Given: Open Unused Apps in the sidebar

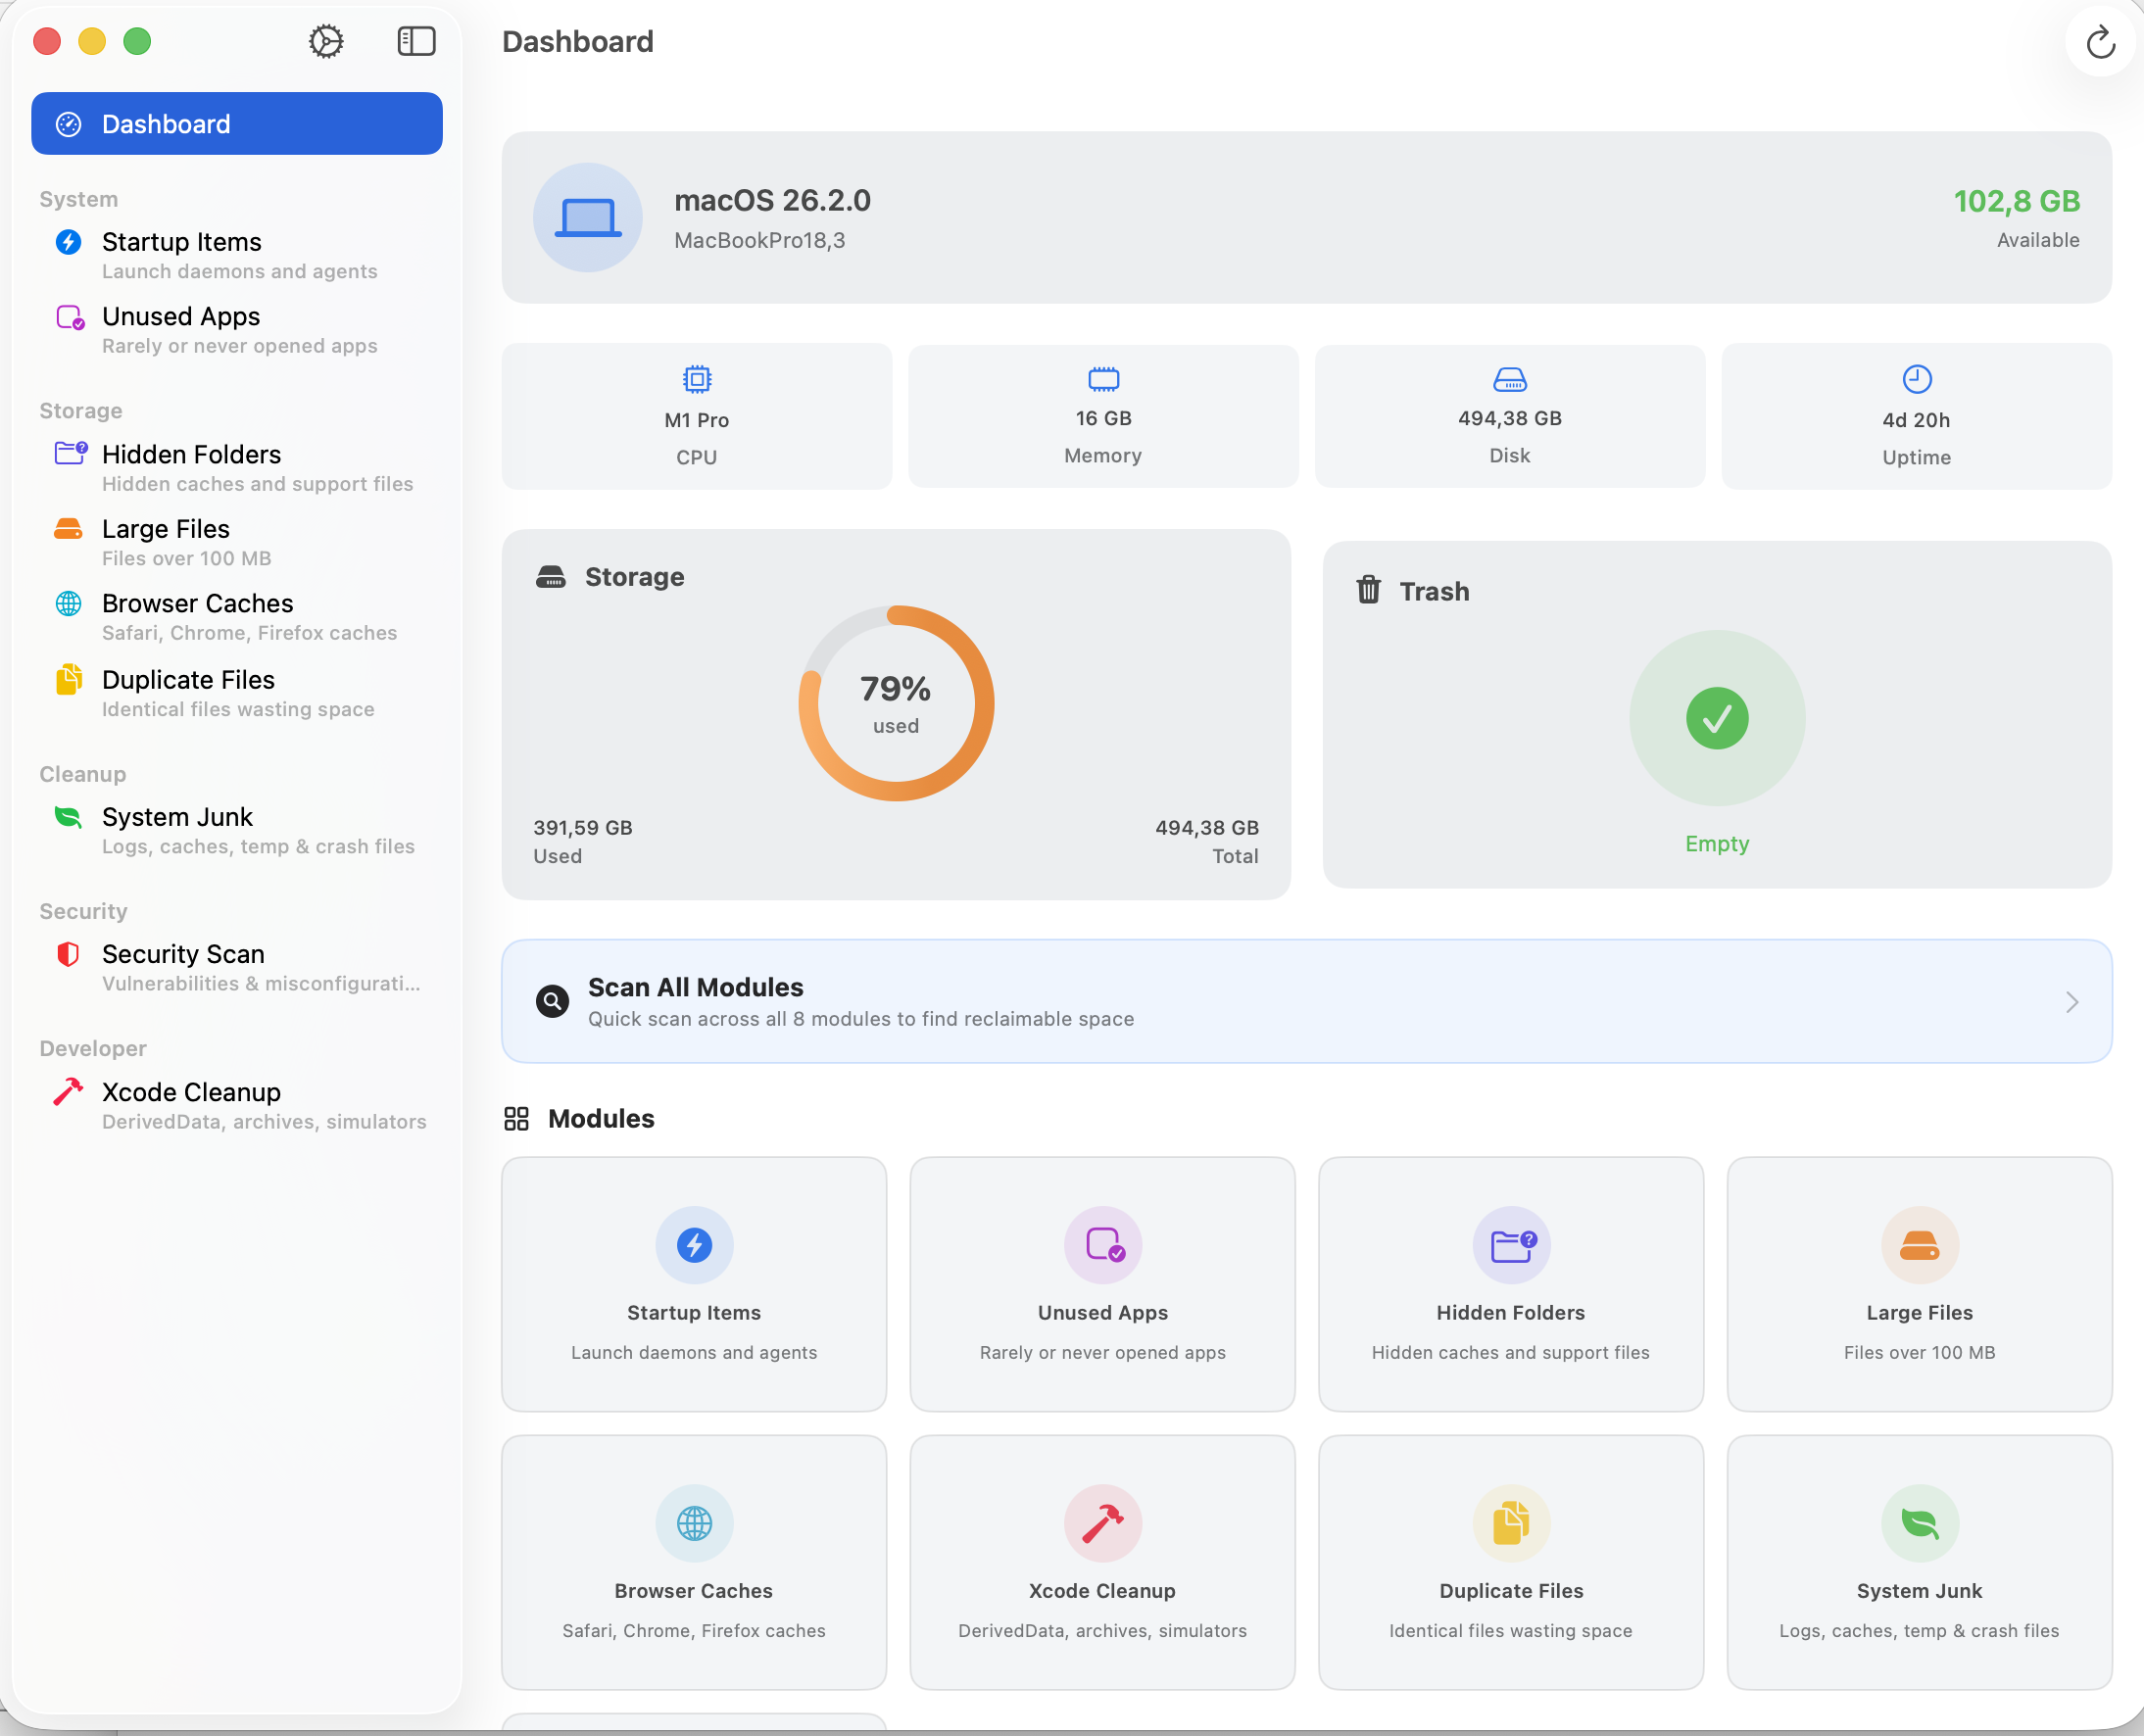Looking at the screenshot, I should [237, 330].
